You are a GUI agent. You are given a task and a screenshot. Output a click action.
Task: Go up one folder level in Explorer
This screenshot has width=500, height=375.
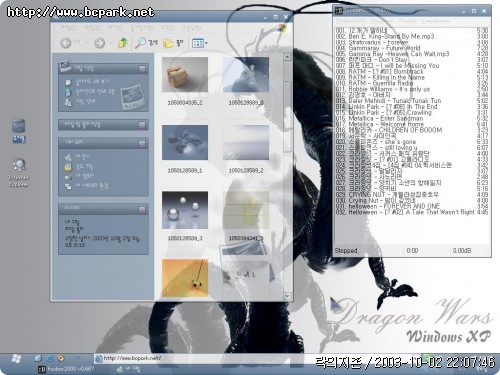[x=123, y=43]
